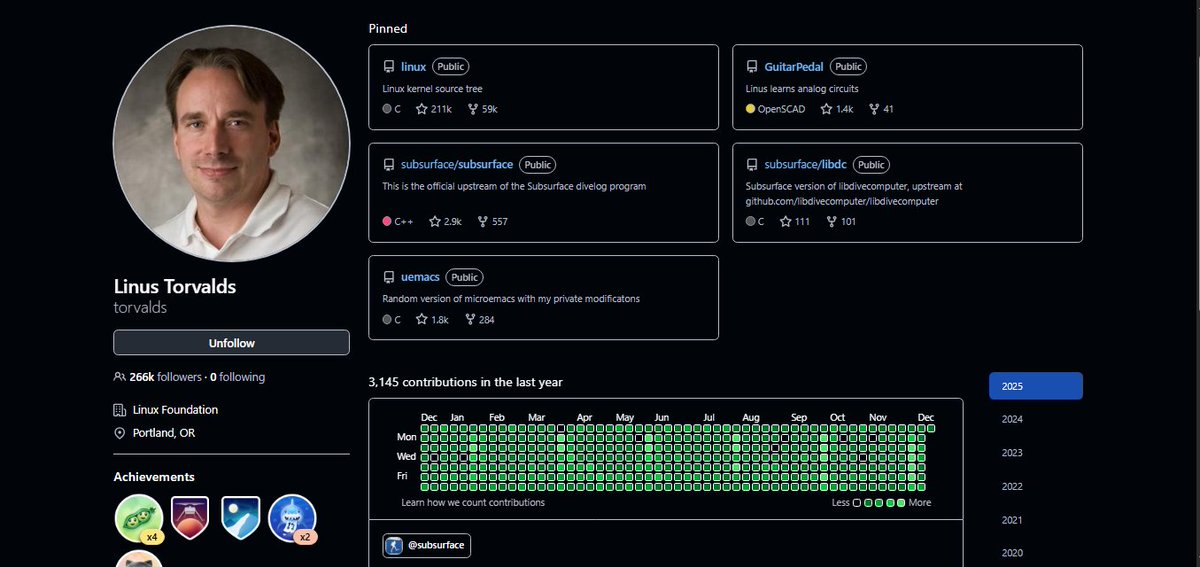Click Linus Torvalds profile avatar photo
The height and width of the screenshot is (567, 1200).
[231, 143]
